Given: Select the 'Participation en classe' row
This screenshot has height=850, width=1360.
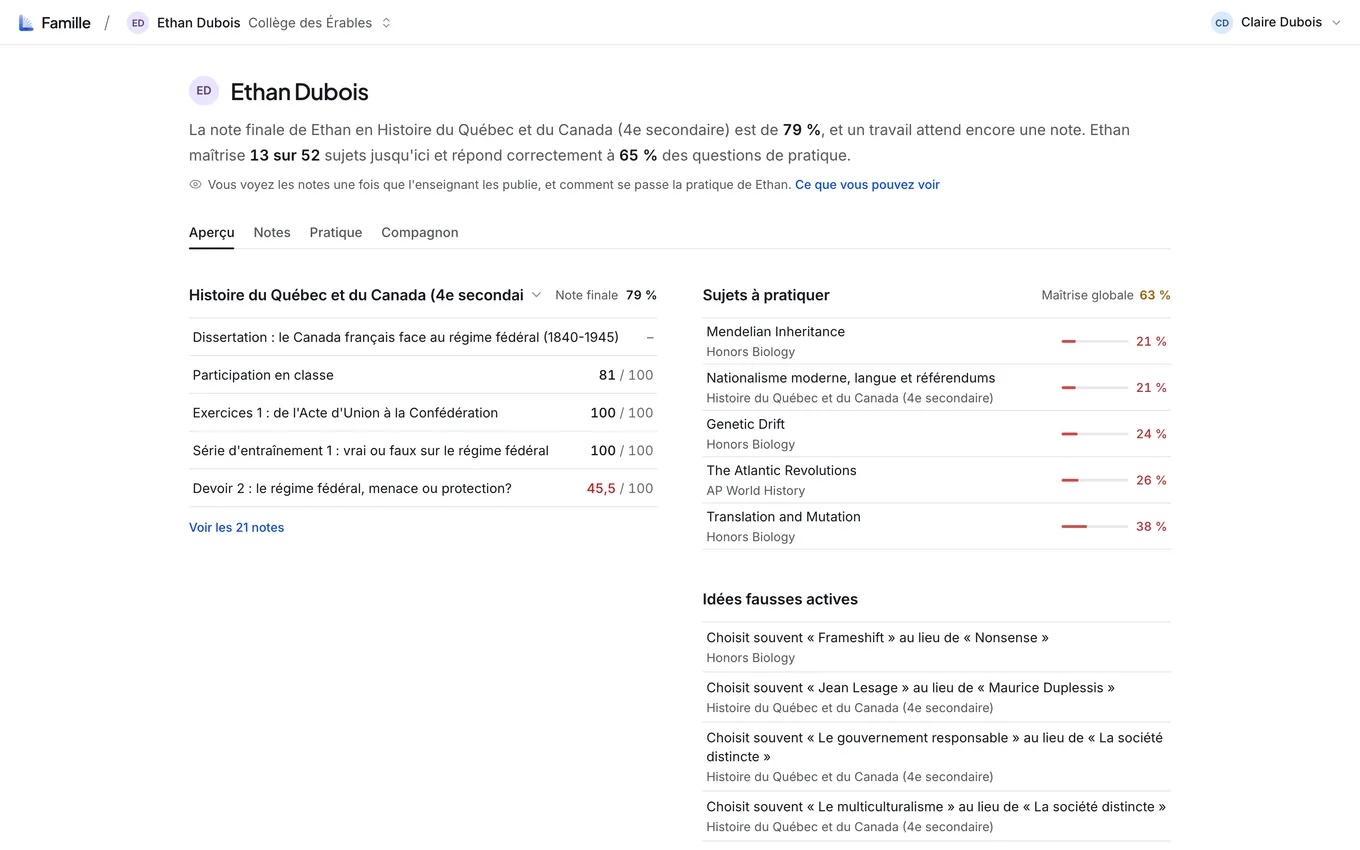Looking at the screenshot, I should pos(423,375).
